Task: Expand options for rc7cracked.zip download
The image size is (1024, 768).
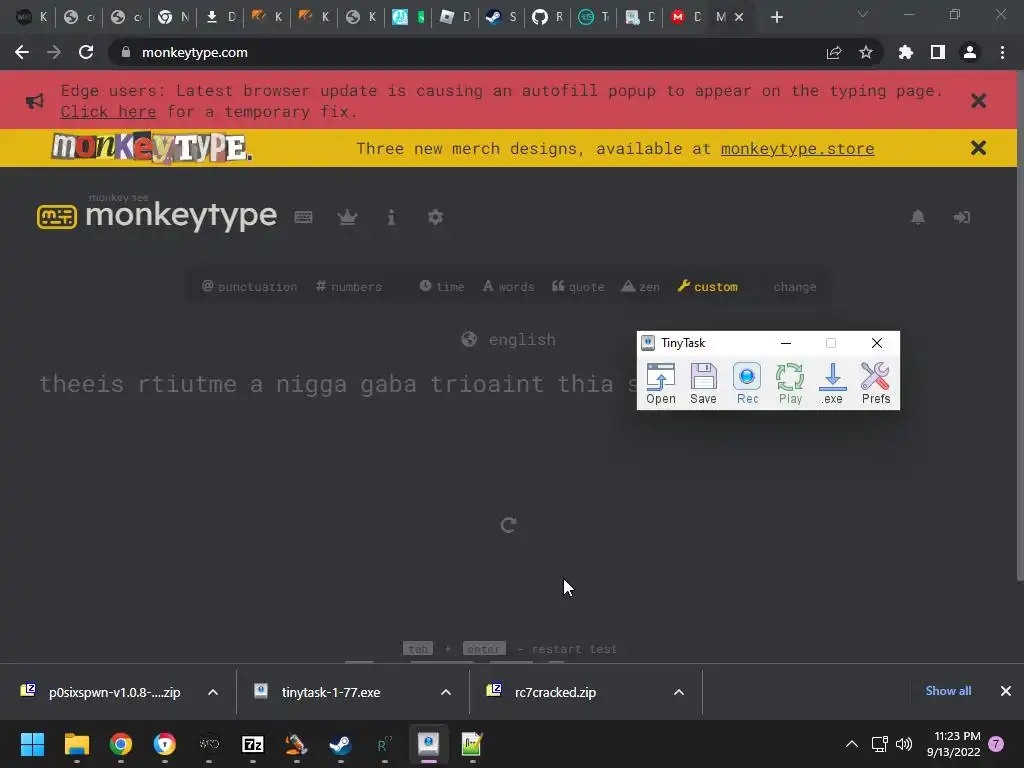Action: coord(679,692)
